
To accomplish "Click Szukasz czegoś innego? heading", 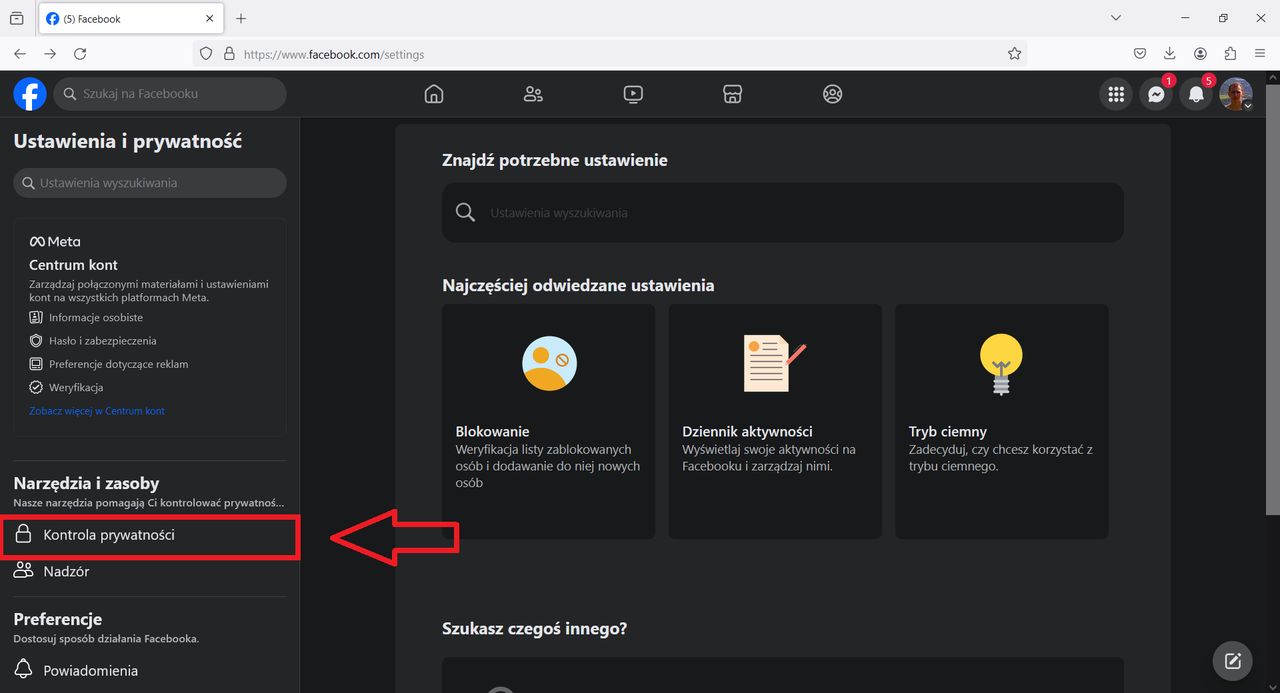I will [535, 629].
